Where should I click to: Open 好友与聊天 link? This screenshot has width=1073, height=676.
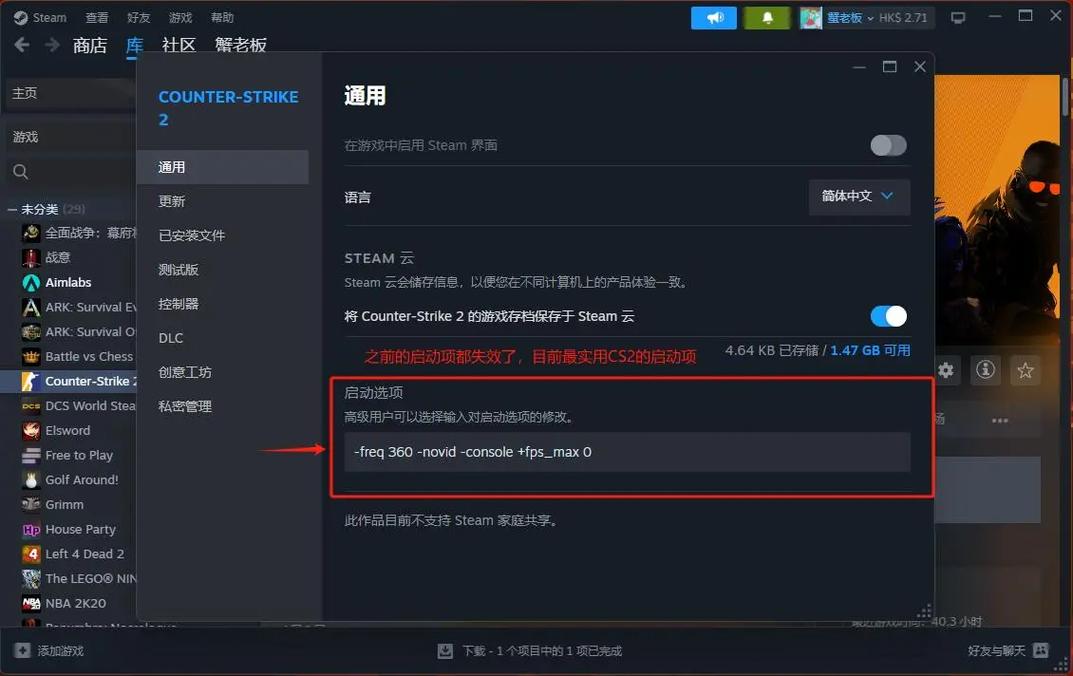coord(996,651)
